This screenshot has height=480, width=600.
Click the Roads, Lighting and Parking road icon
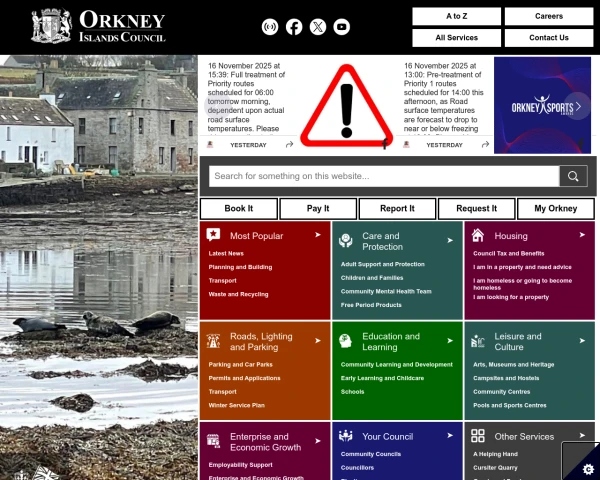pyautogui.click(x=213, y=341)
